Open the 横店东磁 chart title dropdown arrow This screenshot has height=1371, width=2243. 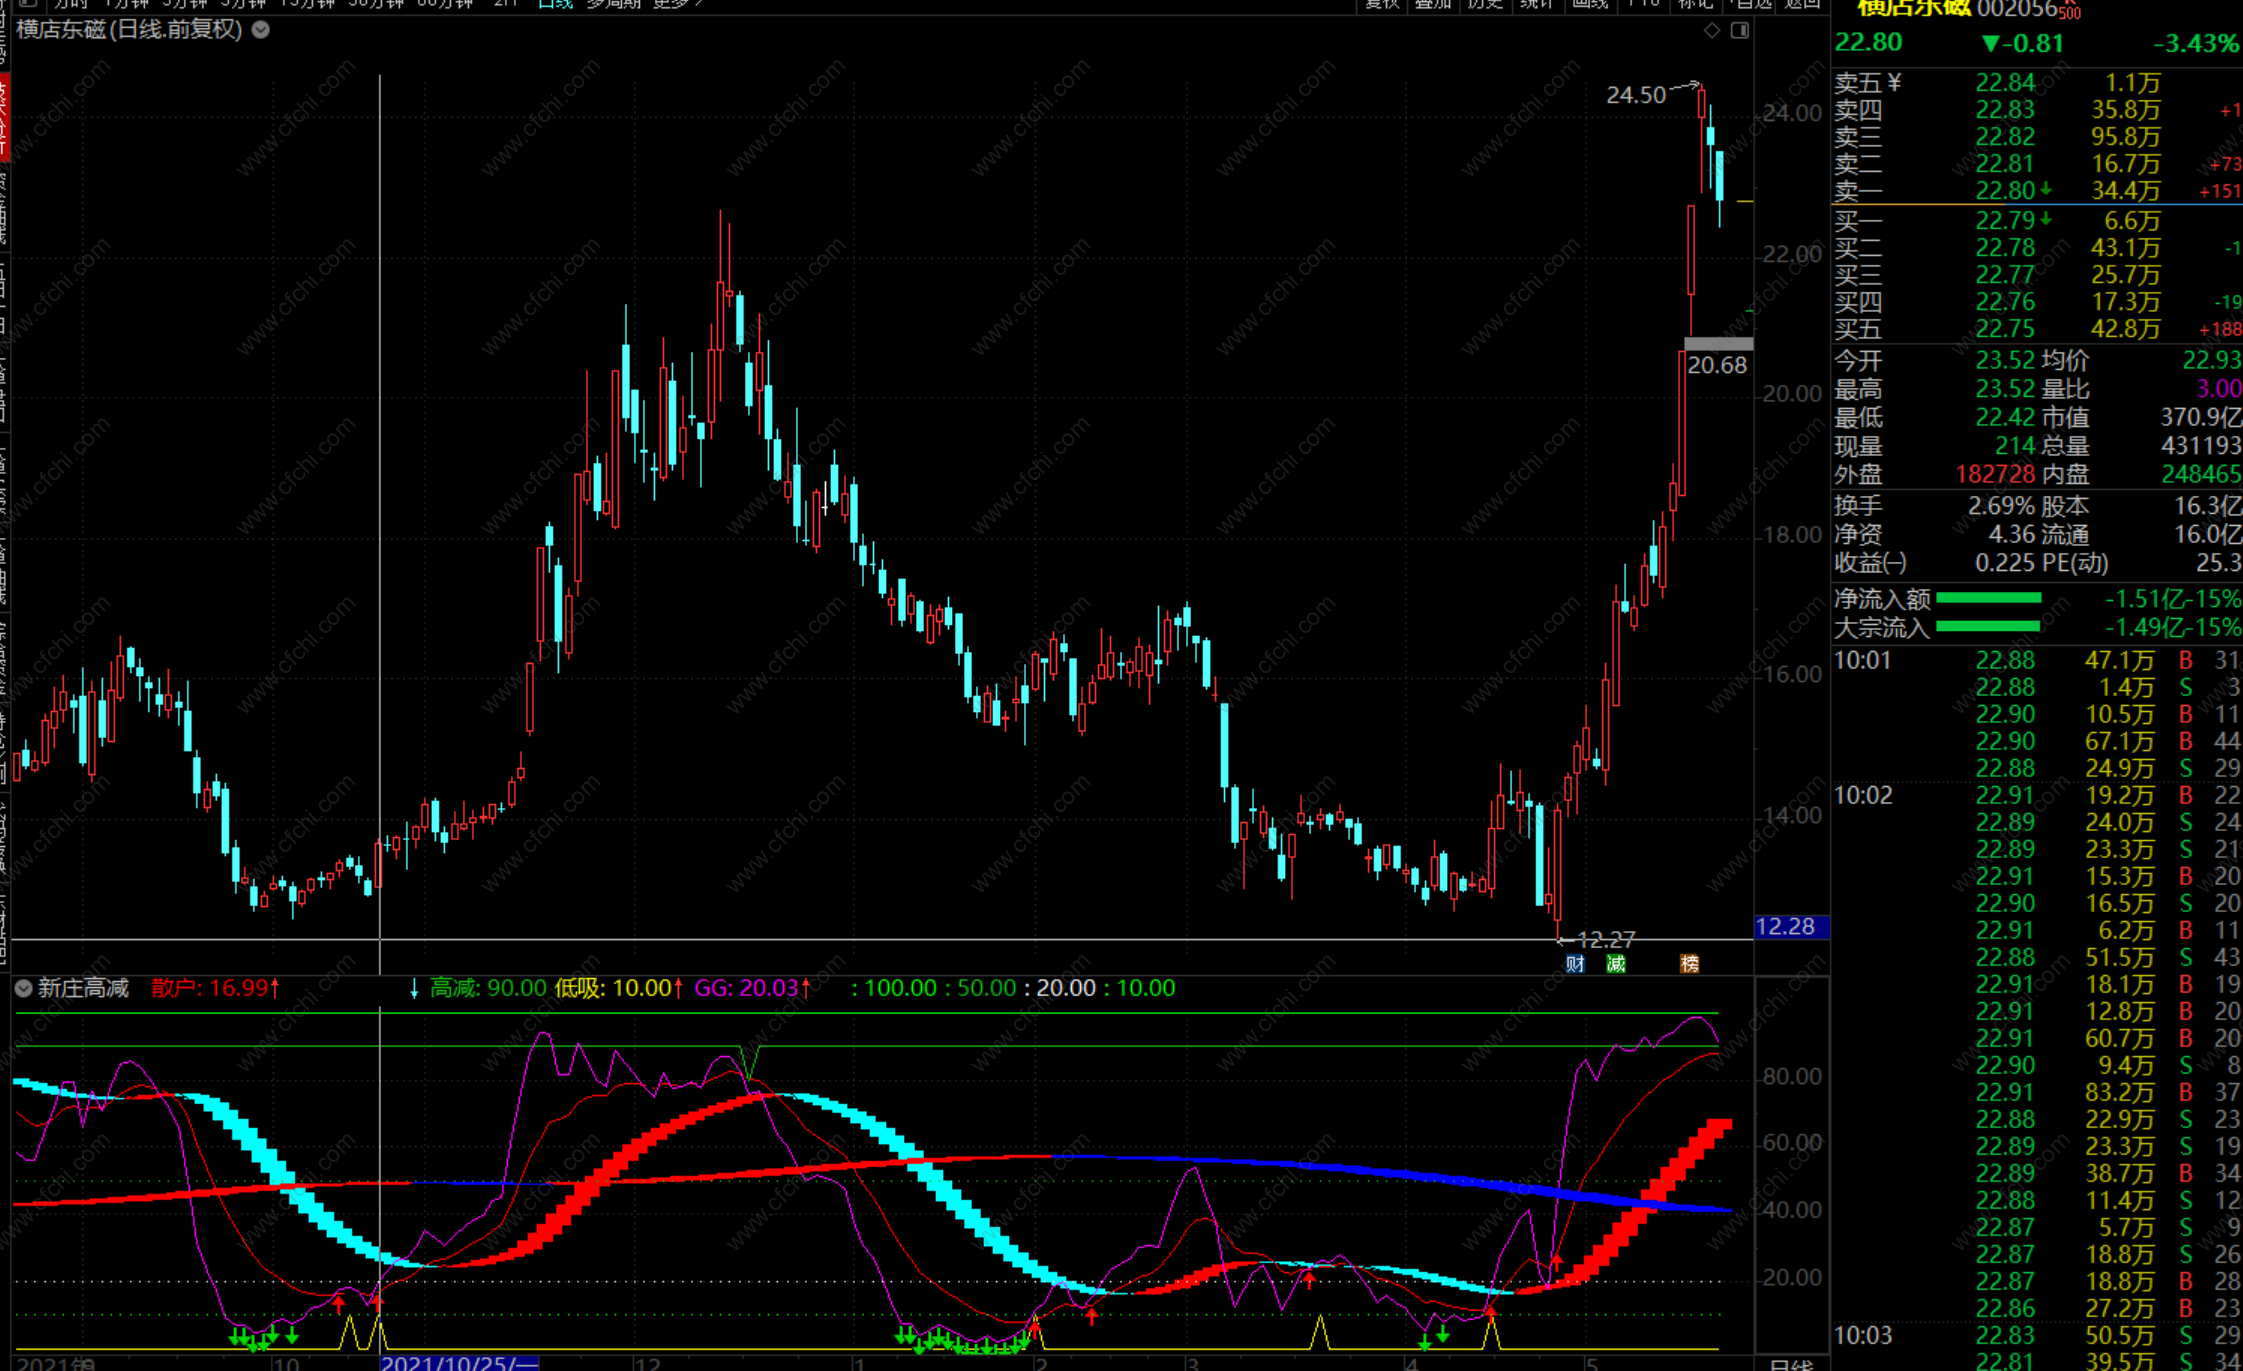(261, 29)
